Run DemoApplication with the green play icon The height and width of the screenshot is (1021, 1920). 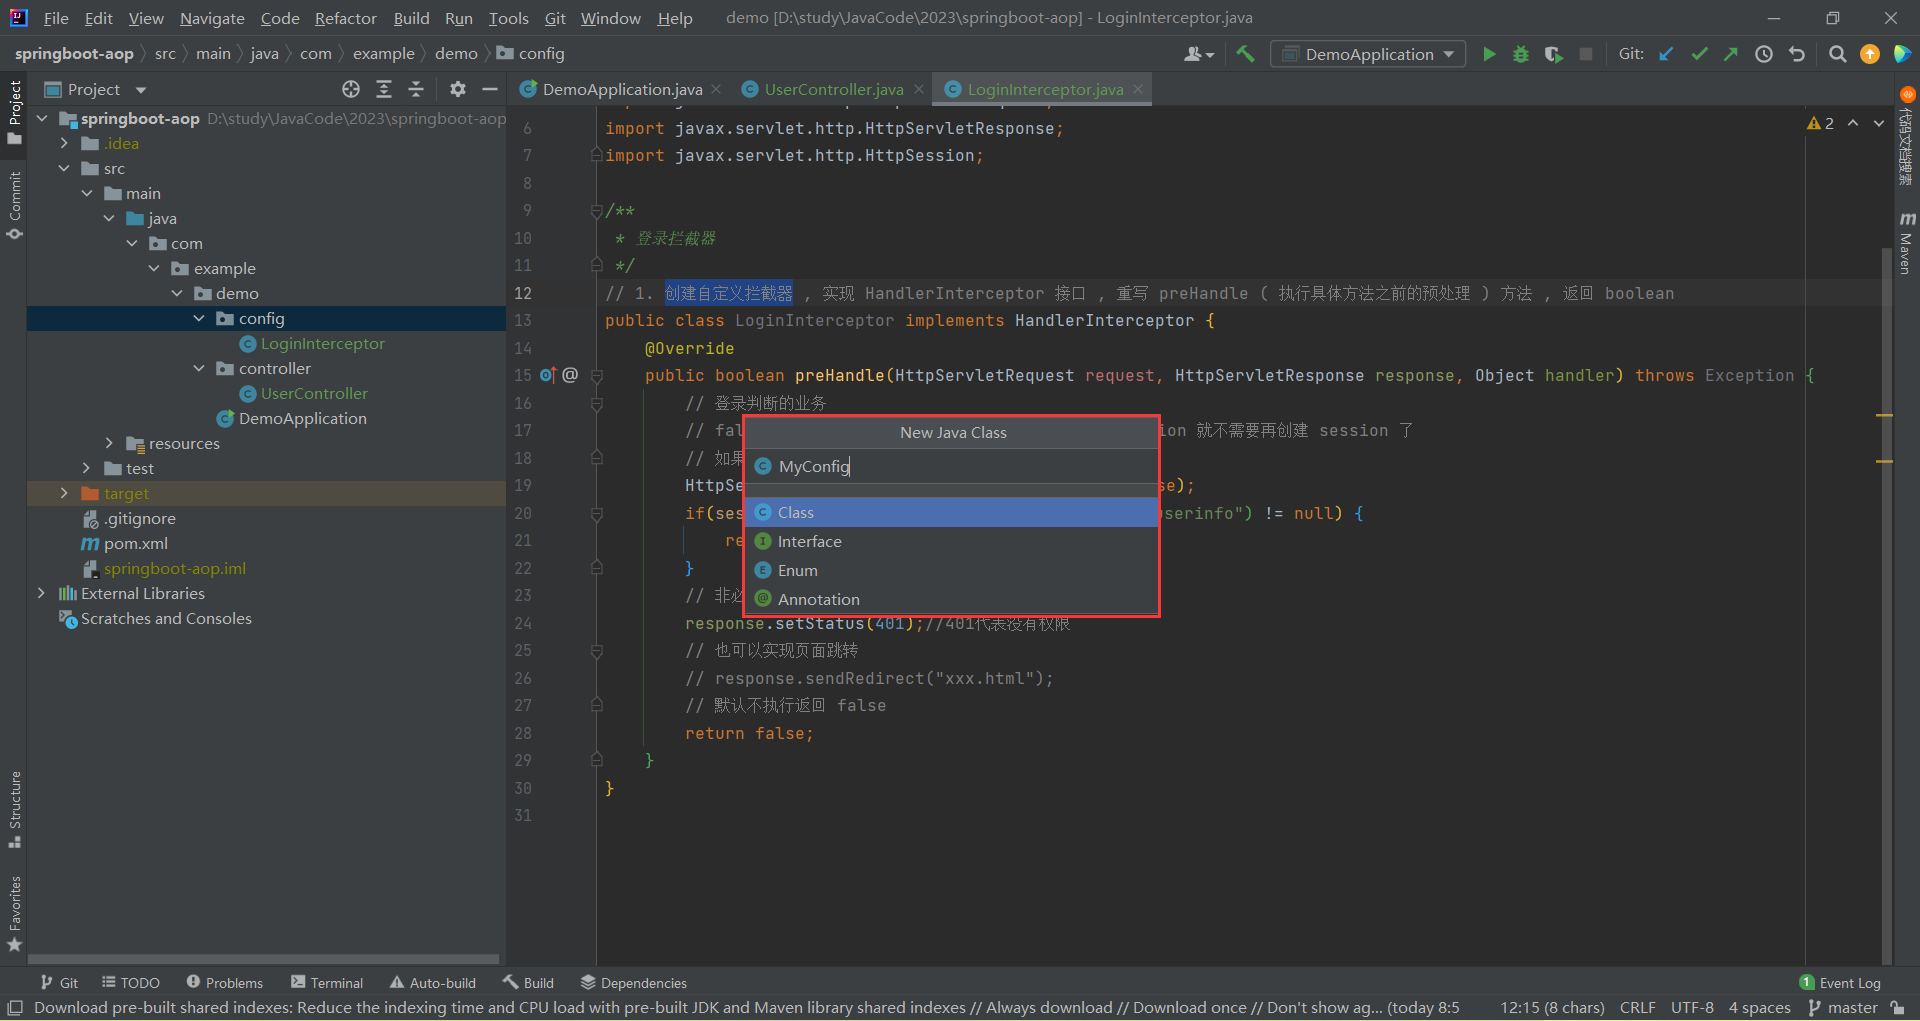tap(1489, 54)
